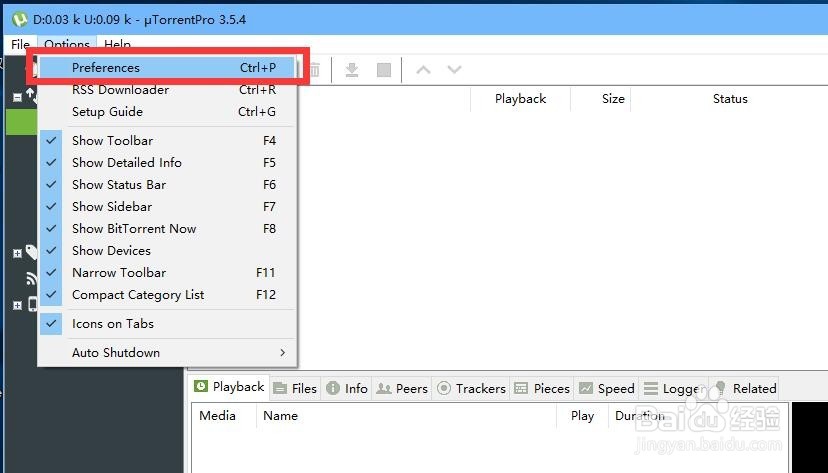Open the Auto Shutdown submenu arrow
The width and height of the screenshot is (828, 473).
click(x=283, y=352)
